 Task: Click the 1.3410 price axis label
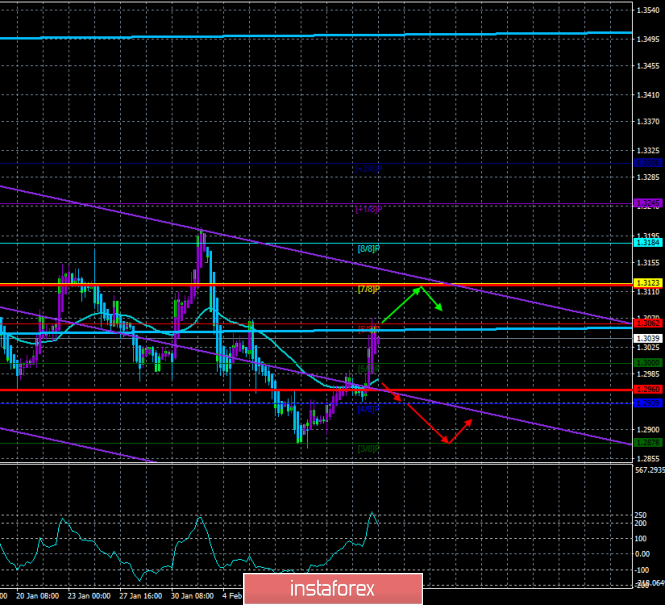point(648,95)
